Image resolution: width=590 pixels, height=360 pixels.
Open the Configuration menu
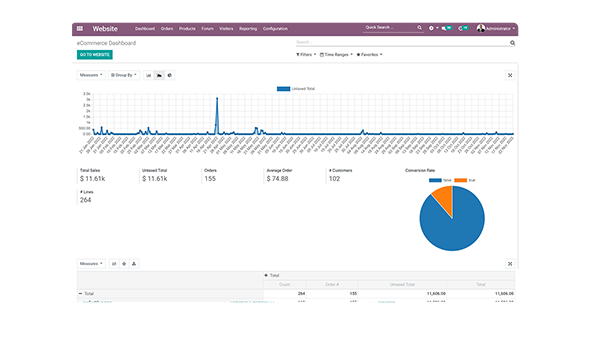pyautogui.click(x=275, y=29)
